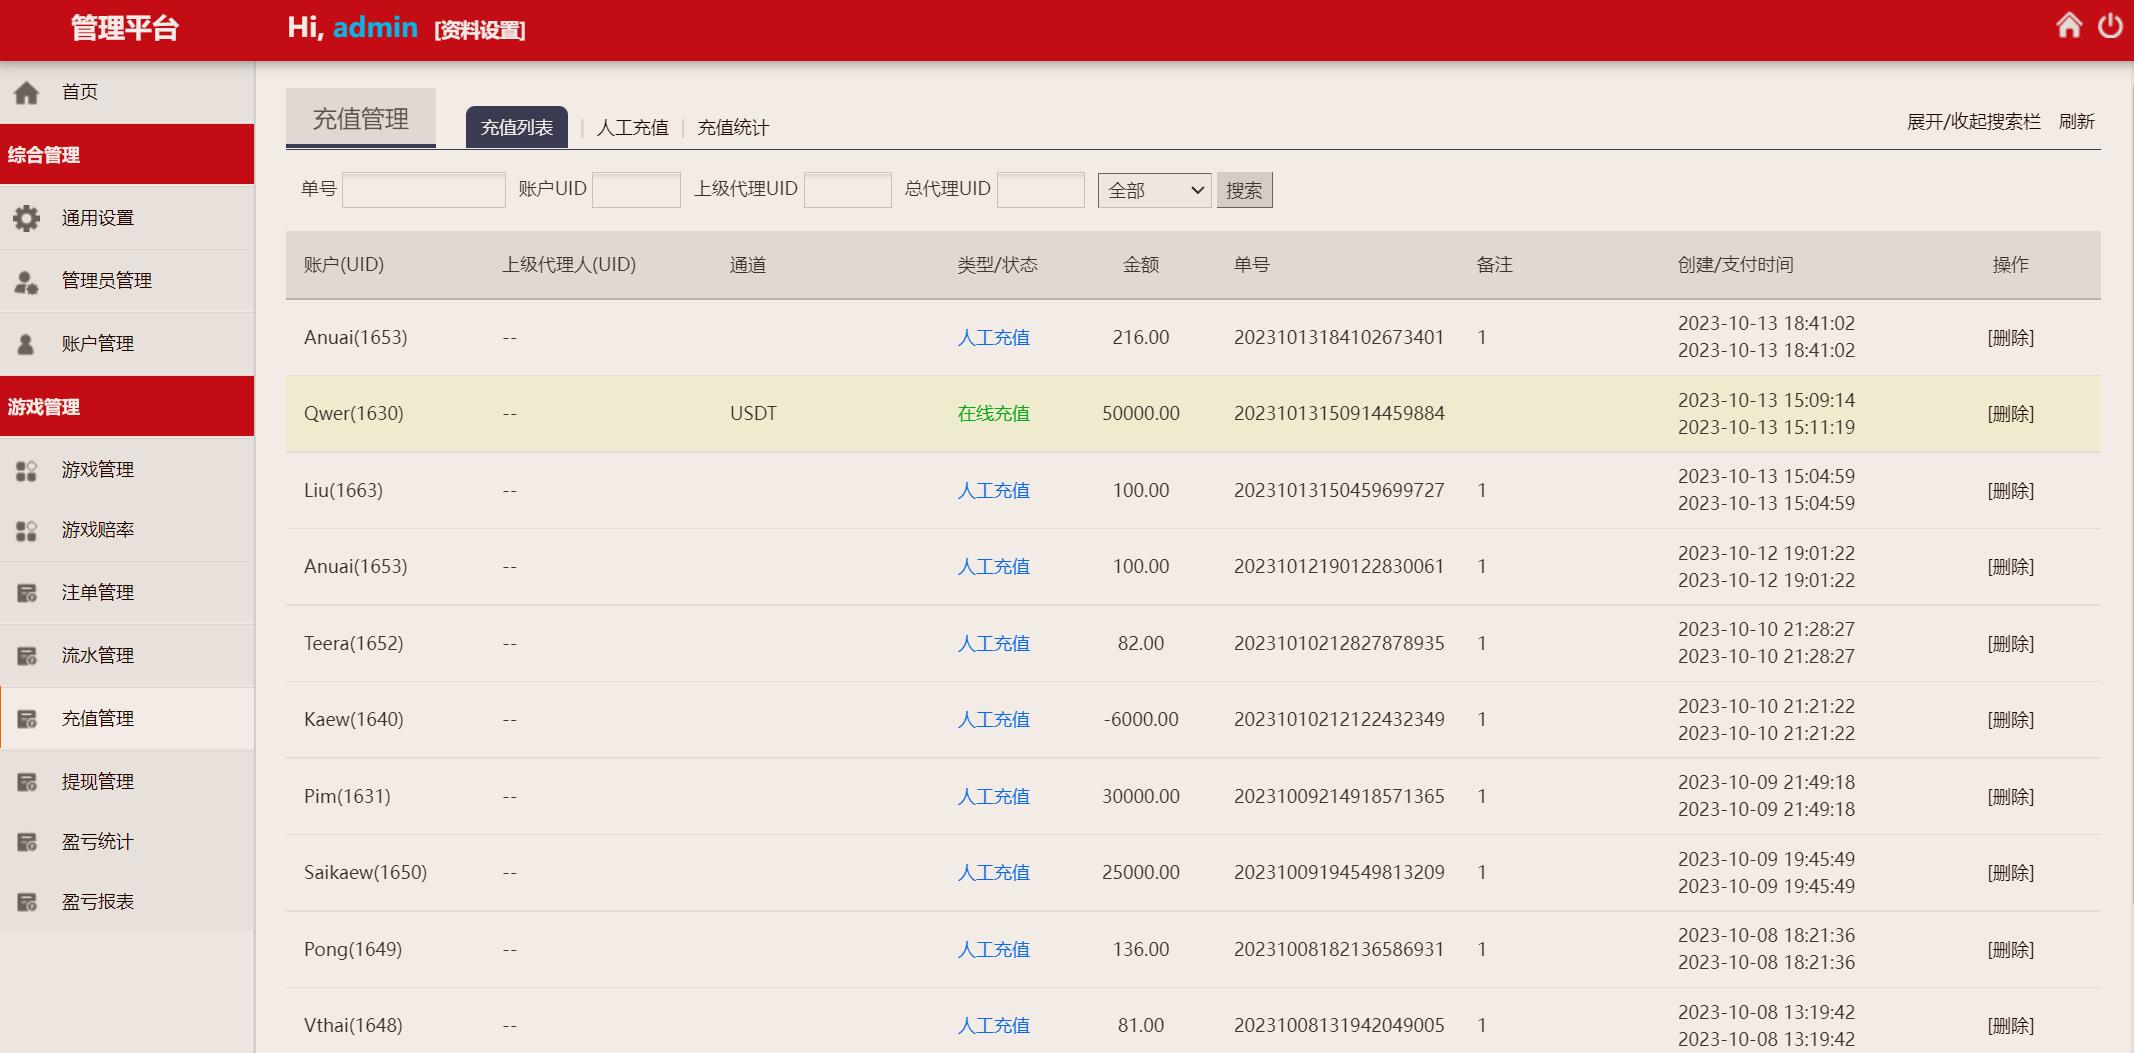Click the admin user icon beside 管理员管理
Image resolution: width=2134 pixels, height=1053 pixels.
pos(27,282)
